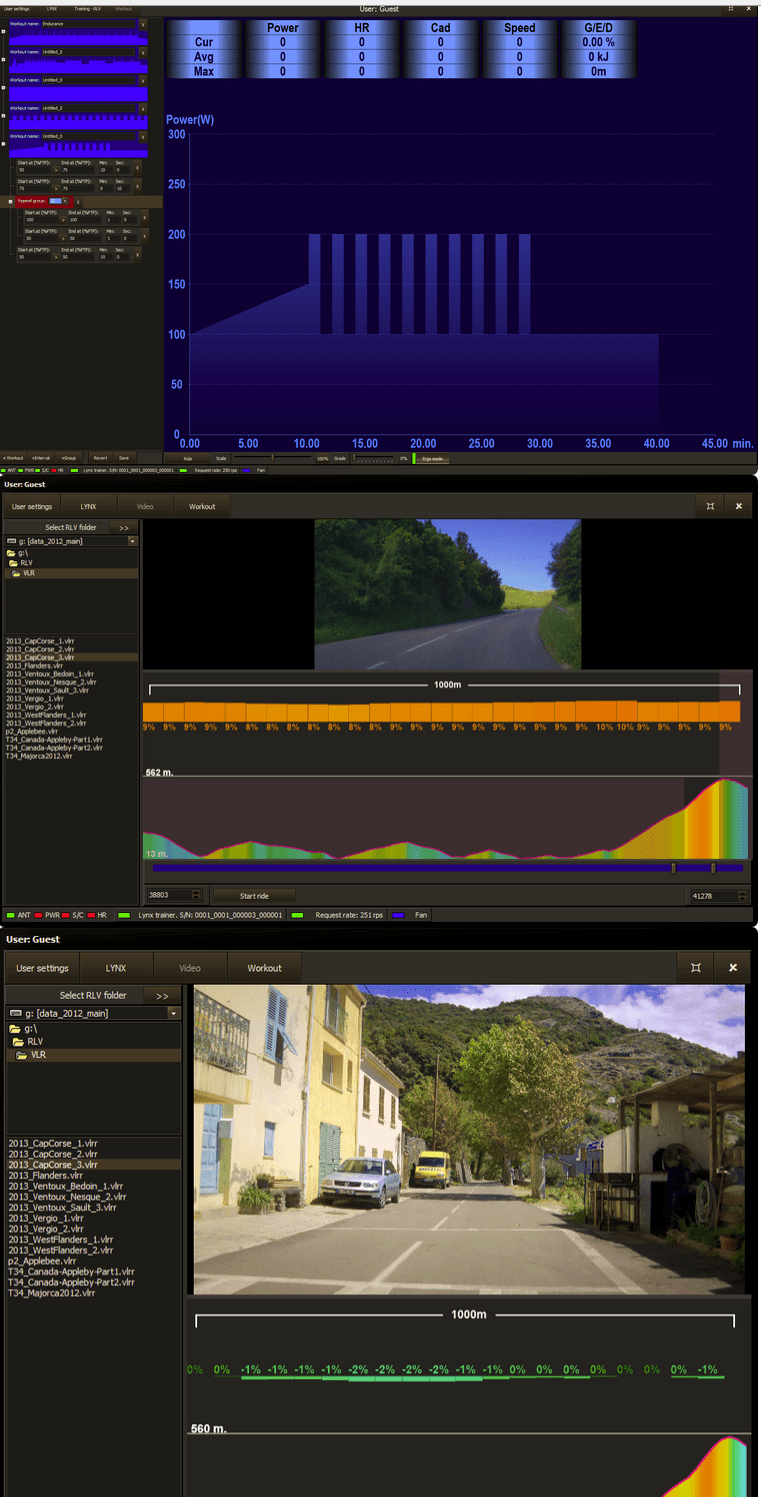This screenshot has width=761, height=1497.
Task: Click the Ride button below the graph
Action: pyautogui.click(x=187, y=457)
